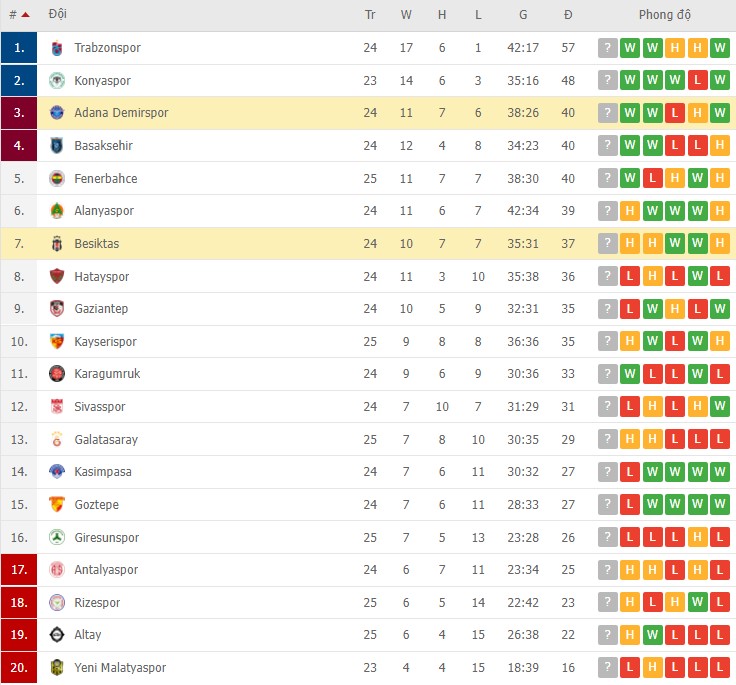
Task: Click the Phong độ column header
Action: 665,15
